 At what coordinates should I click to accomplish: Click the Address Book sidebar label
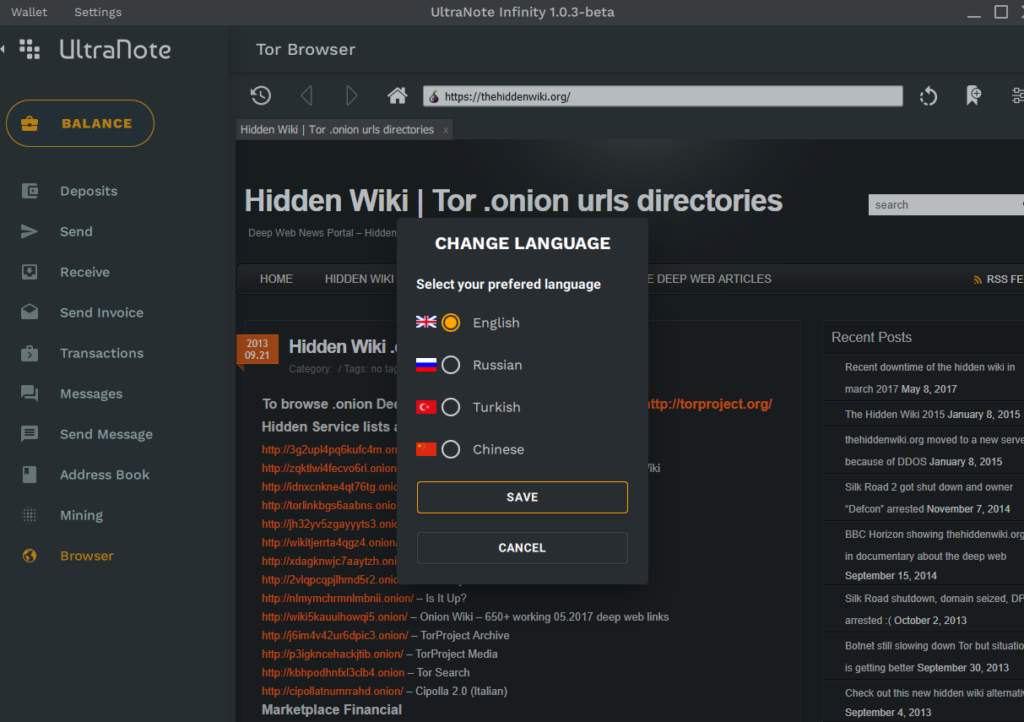click(104, 475)
